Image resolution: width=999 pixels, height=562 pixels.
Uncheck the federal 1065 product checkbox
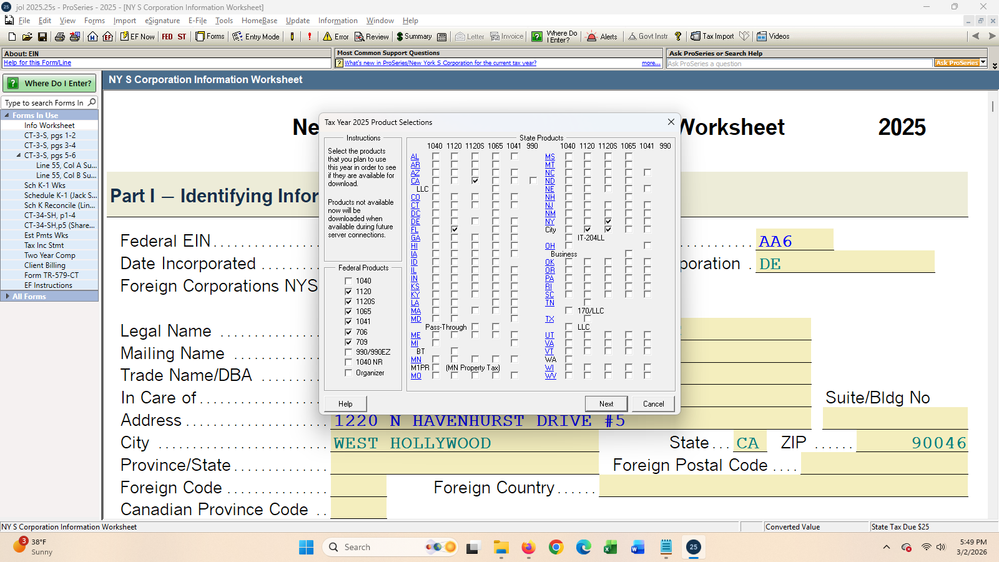coord(348,311)
